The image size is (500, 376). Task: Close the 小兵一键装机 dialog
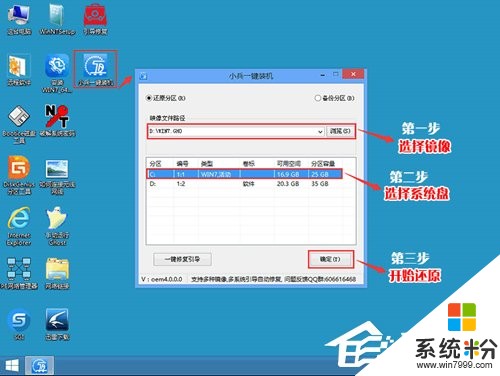click(354, 74)
